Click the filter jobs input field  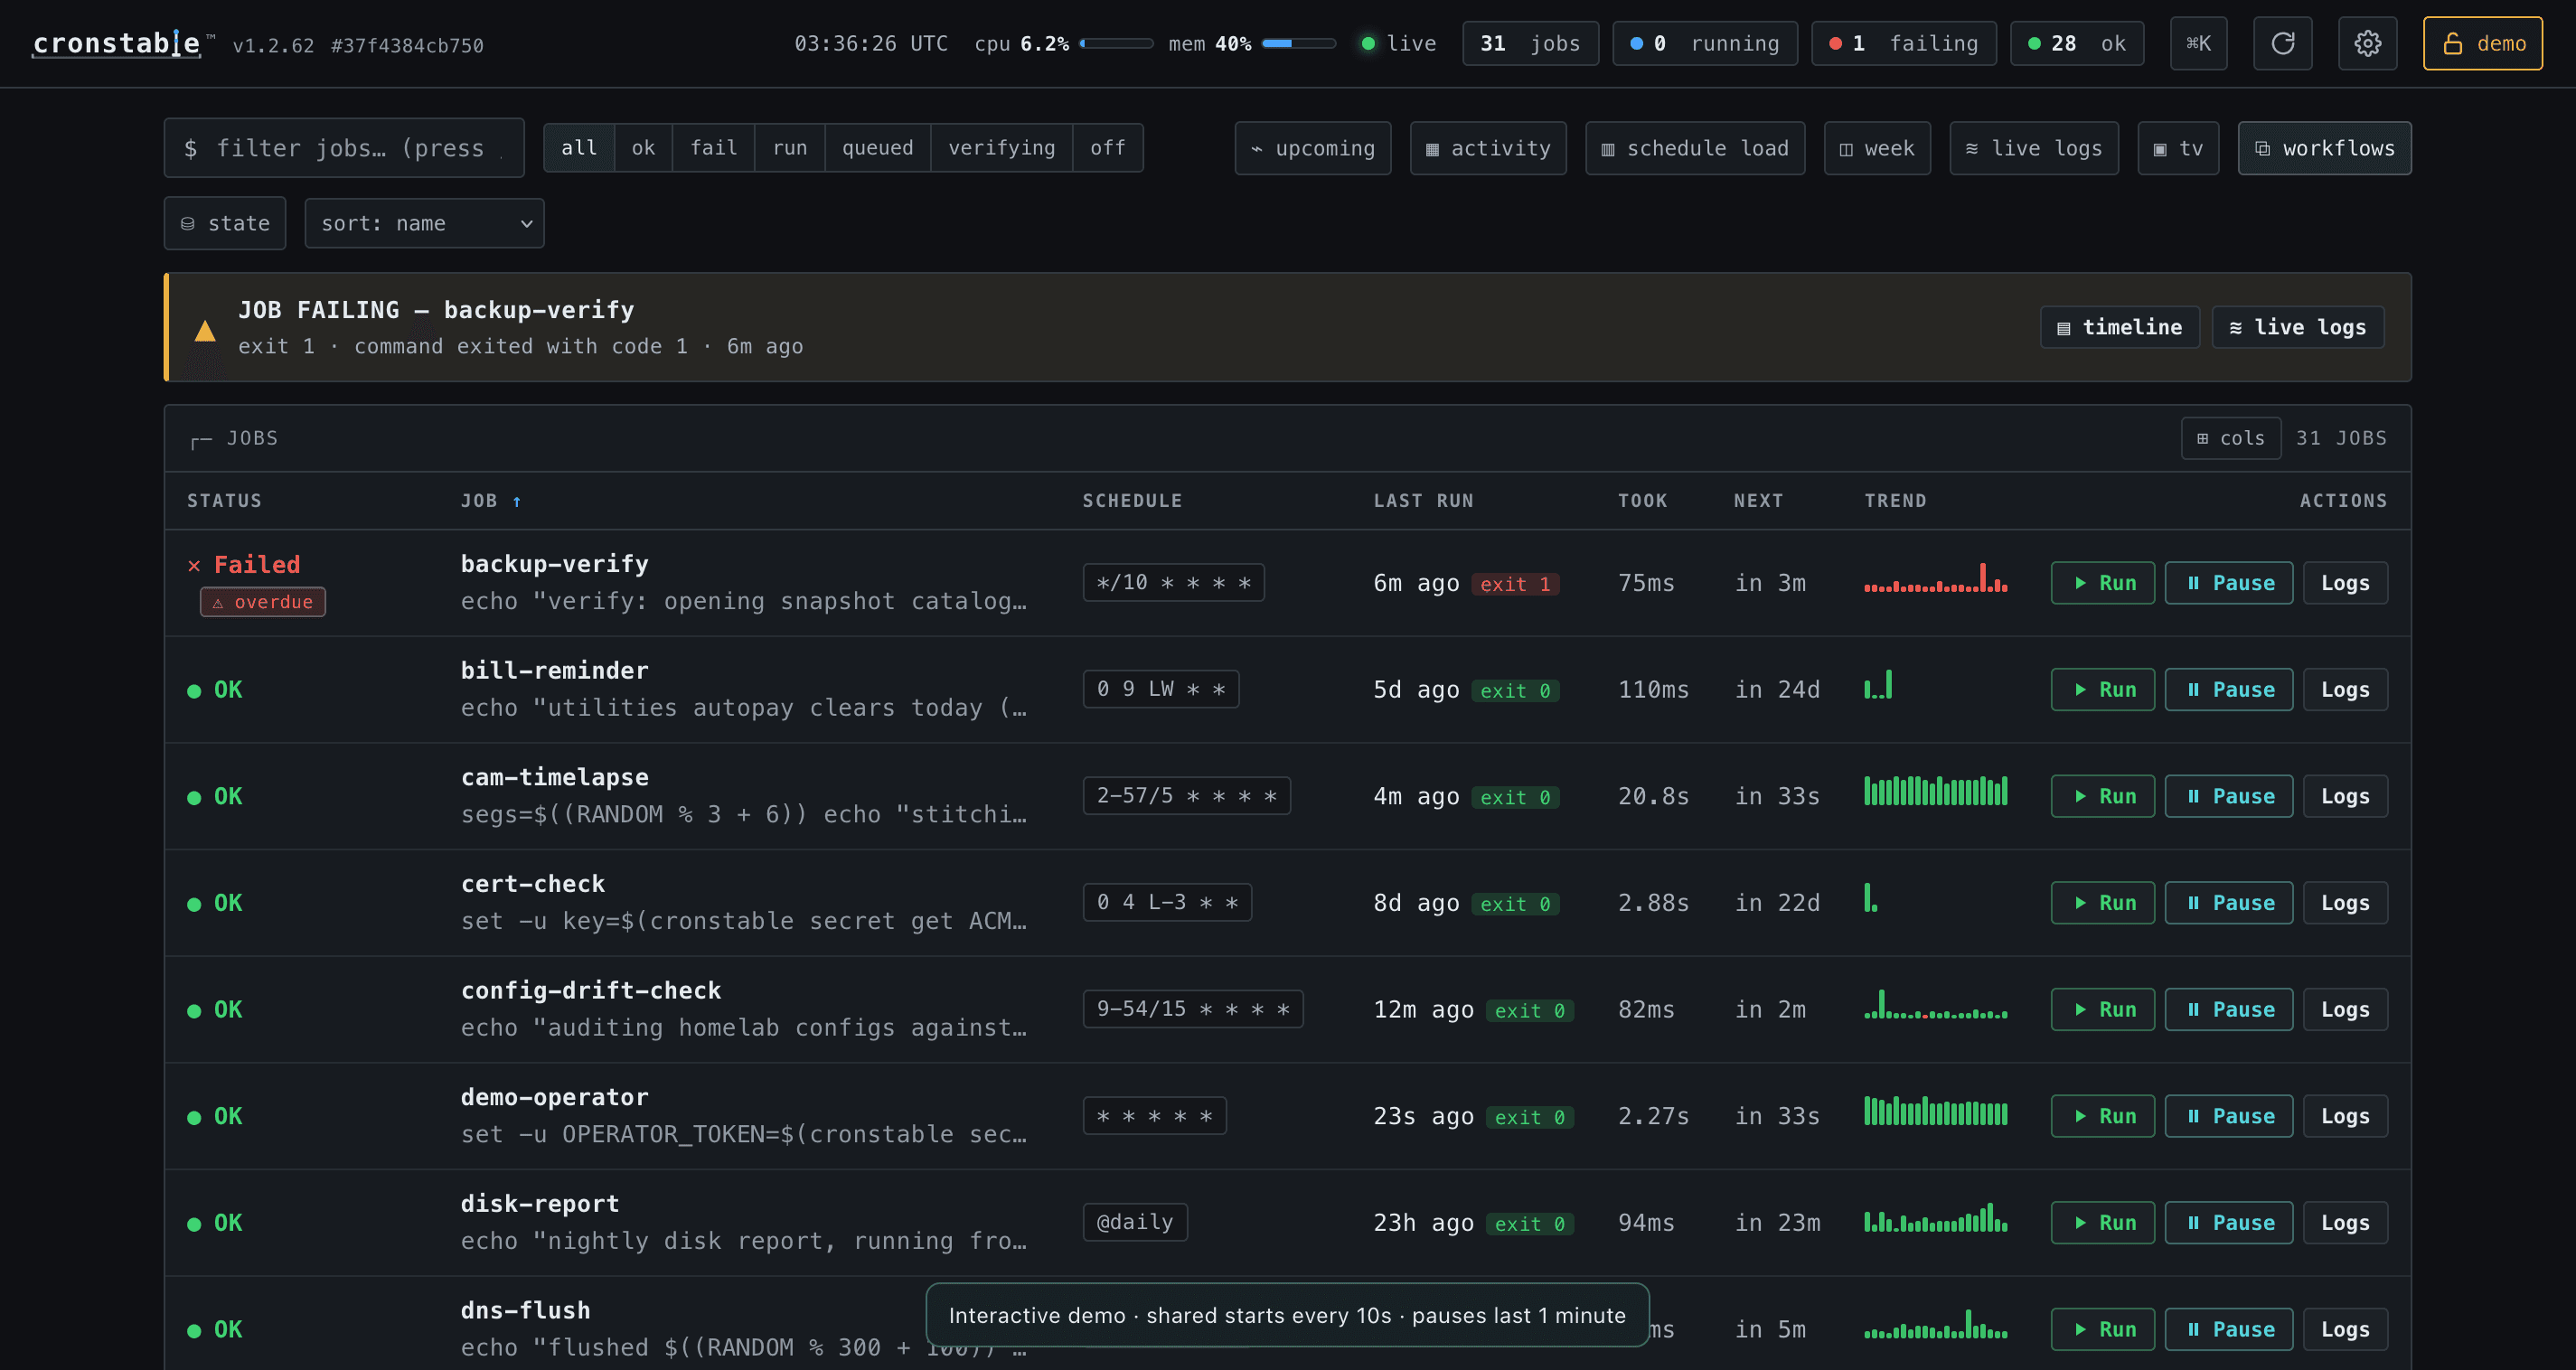(344, 148)
